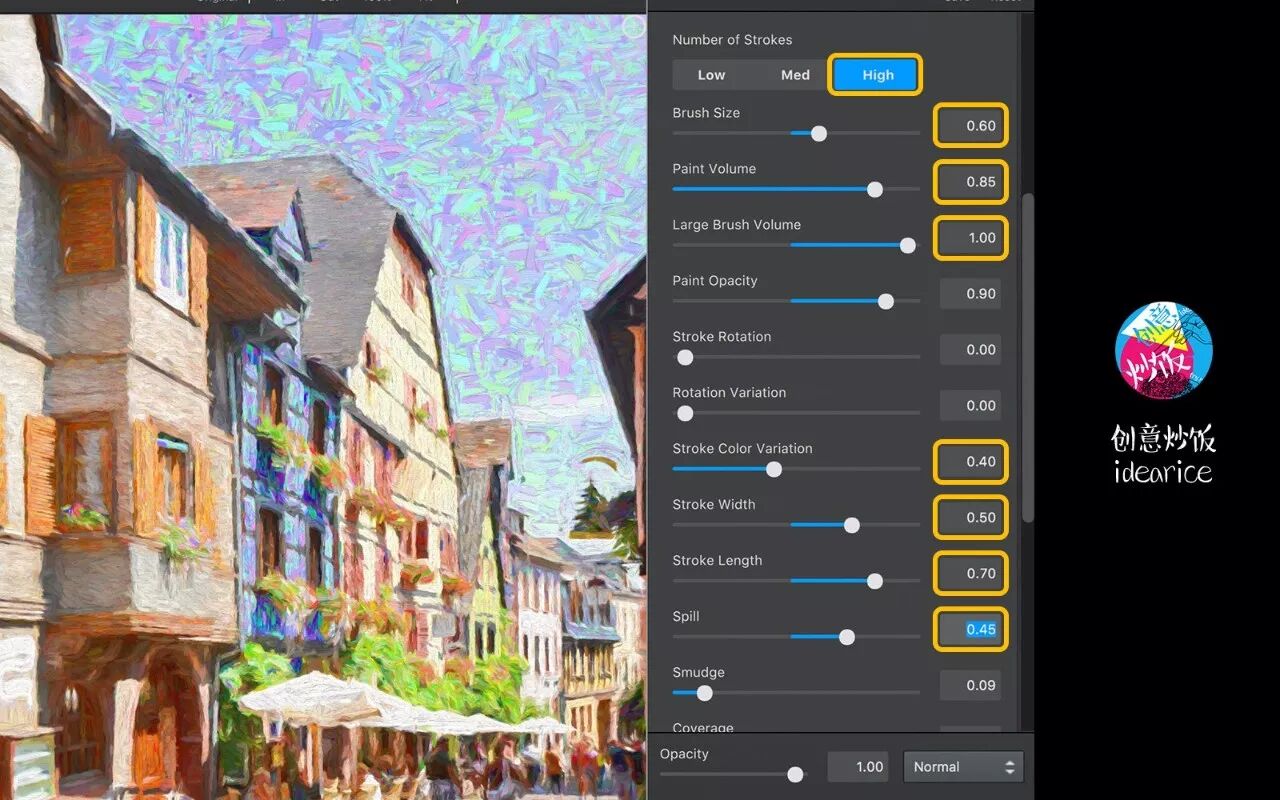The image size is (1280, 800).
Task: Click the Paint Volume slider handle
Action: pos(875,189)
